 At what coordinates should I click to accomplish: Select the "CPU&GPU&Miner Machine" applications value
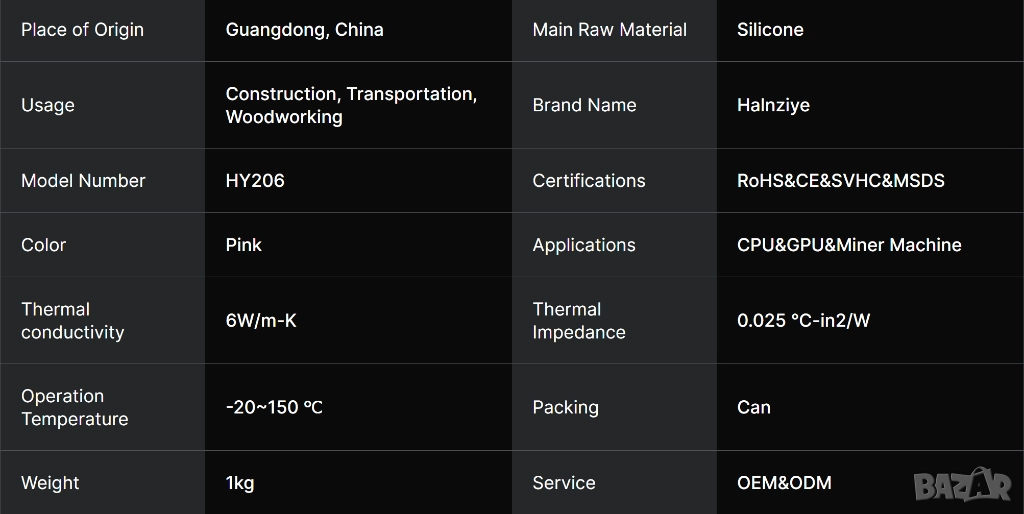pos(849,245)
